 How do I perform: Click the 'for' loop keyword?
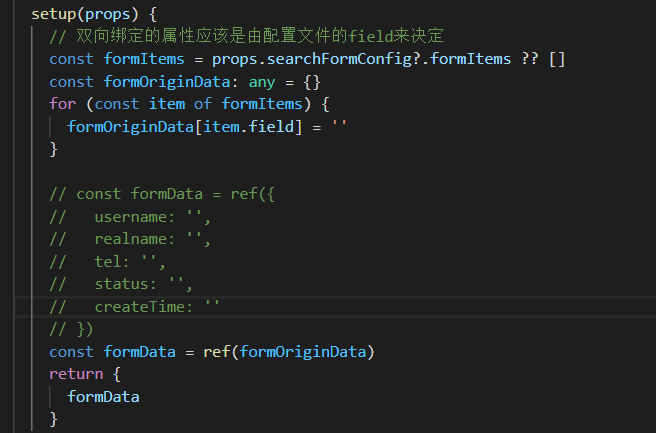coord(62,103)
